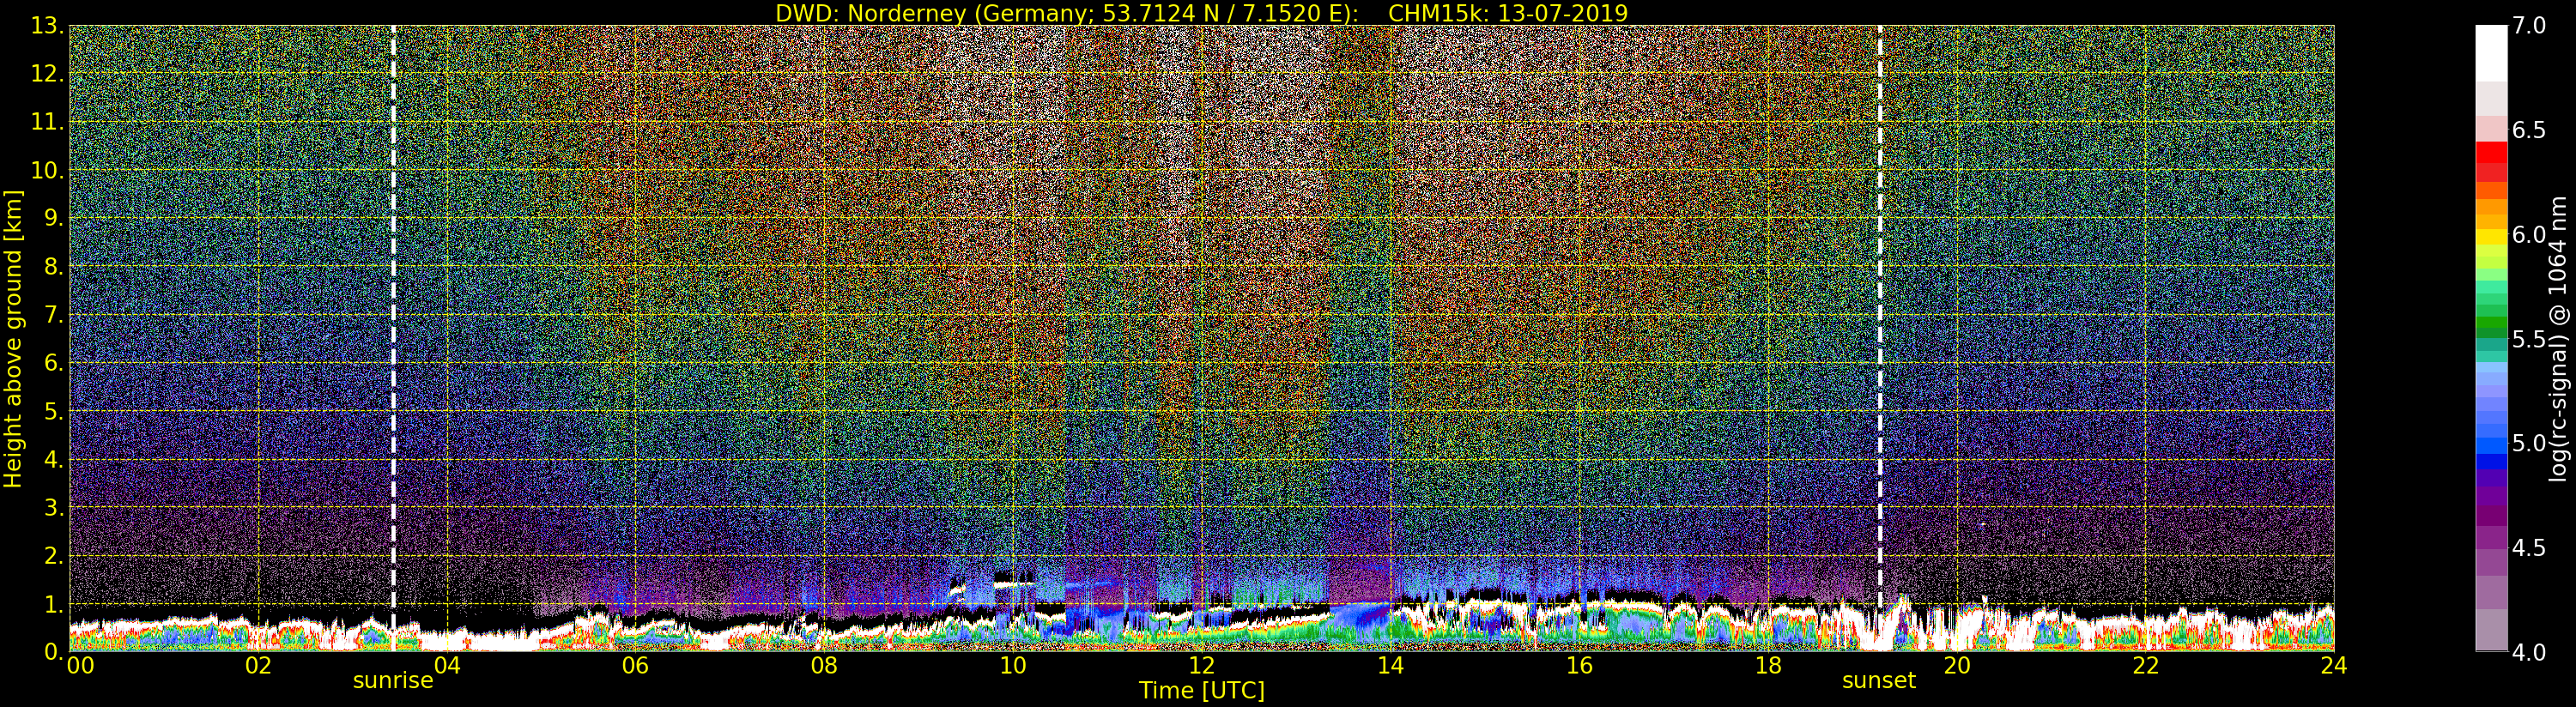Click the height axis tick '0.'
Viewport: 2576px width, 707px height.
(x=54, y=652)
